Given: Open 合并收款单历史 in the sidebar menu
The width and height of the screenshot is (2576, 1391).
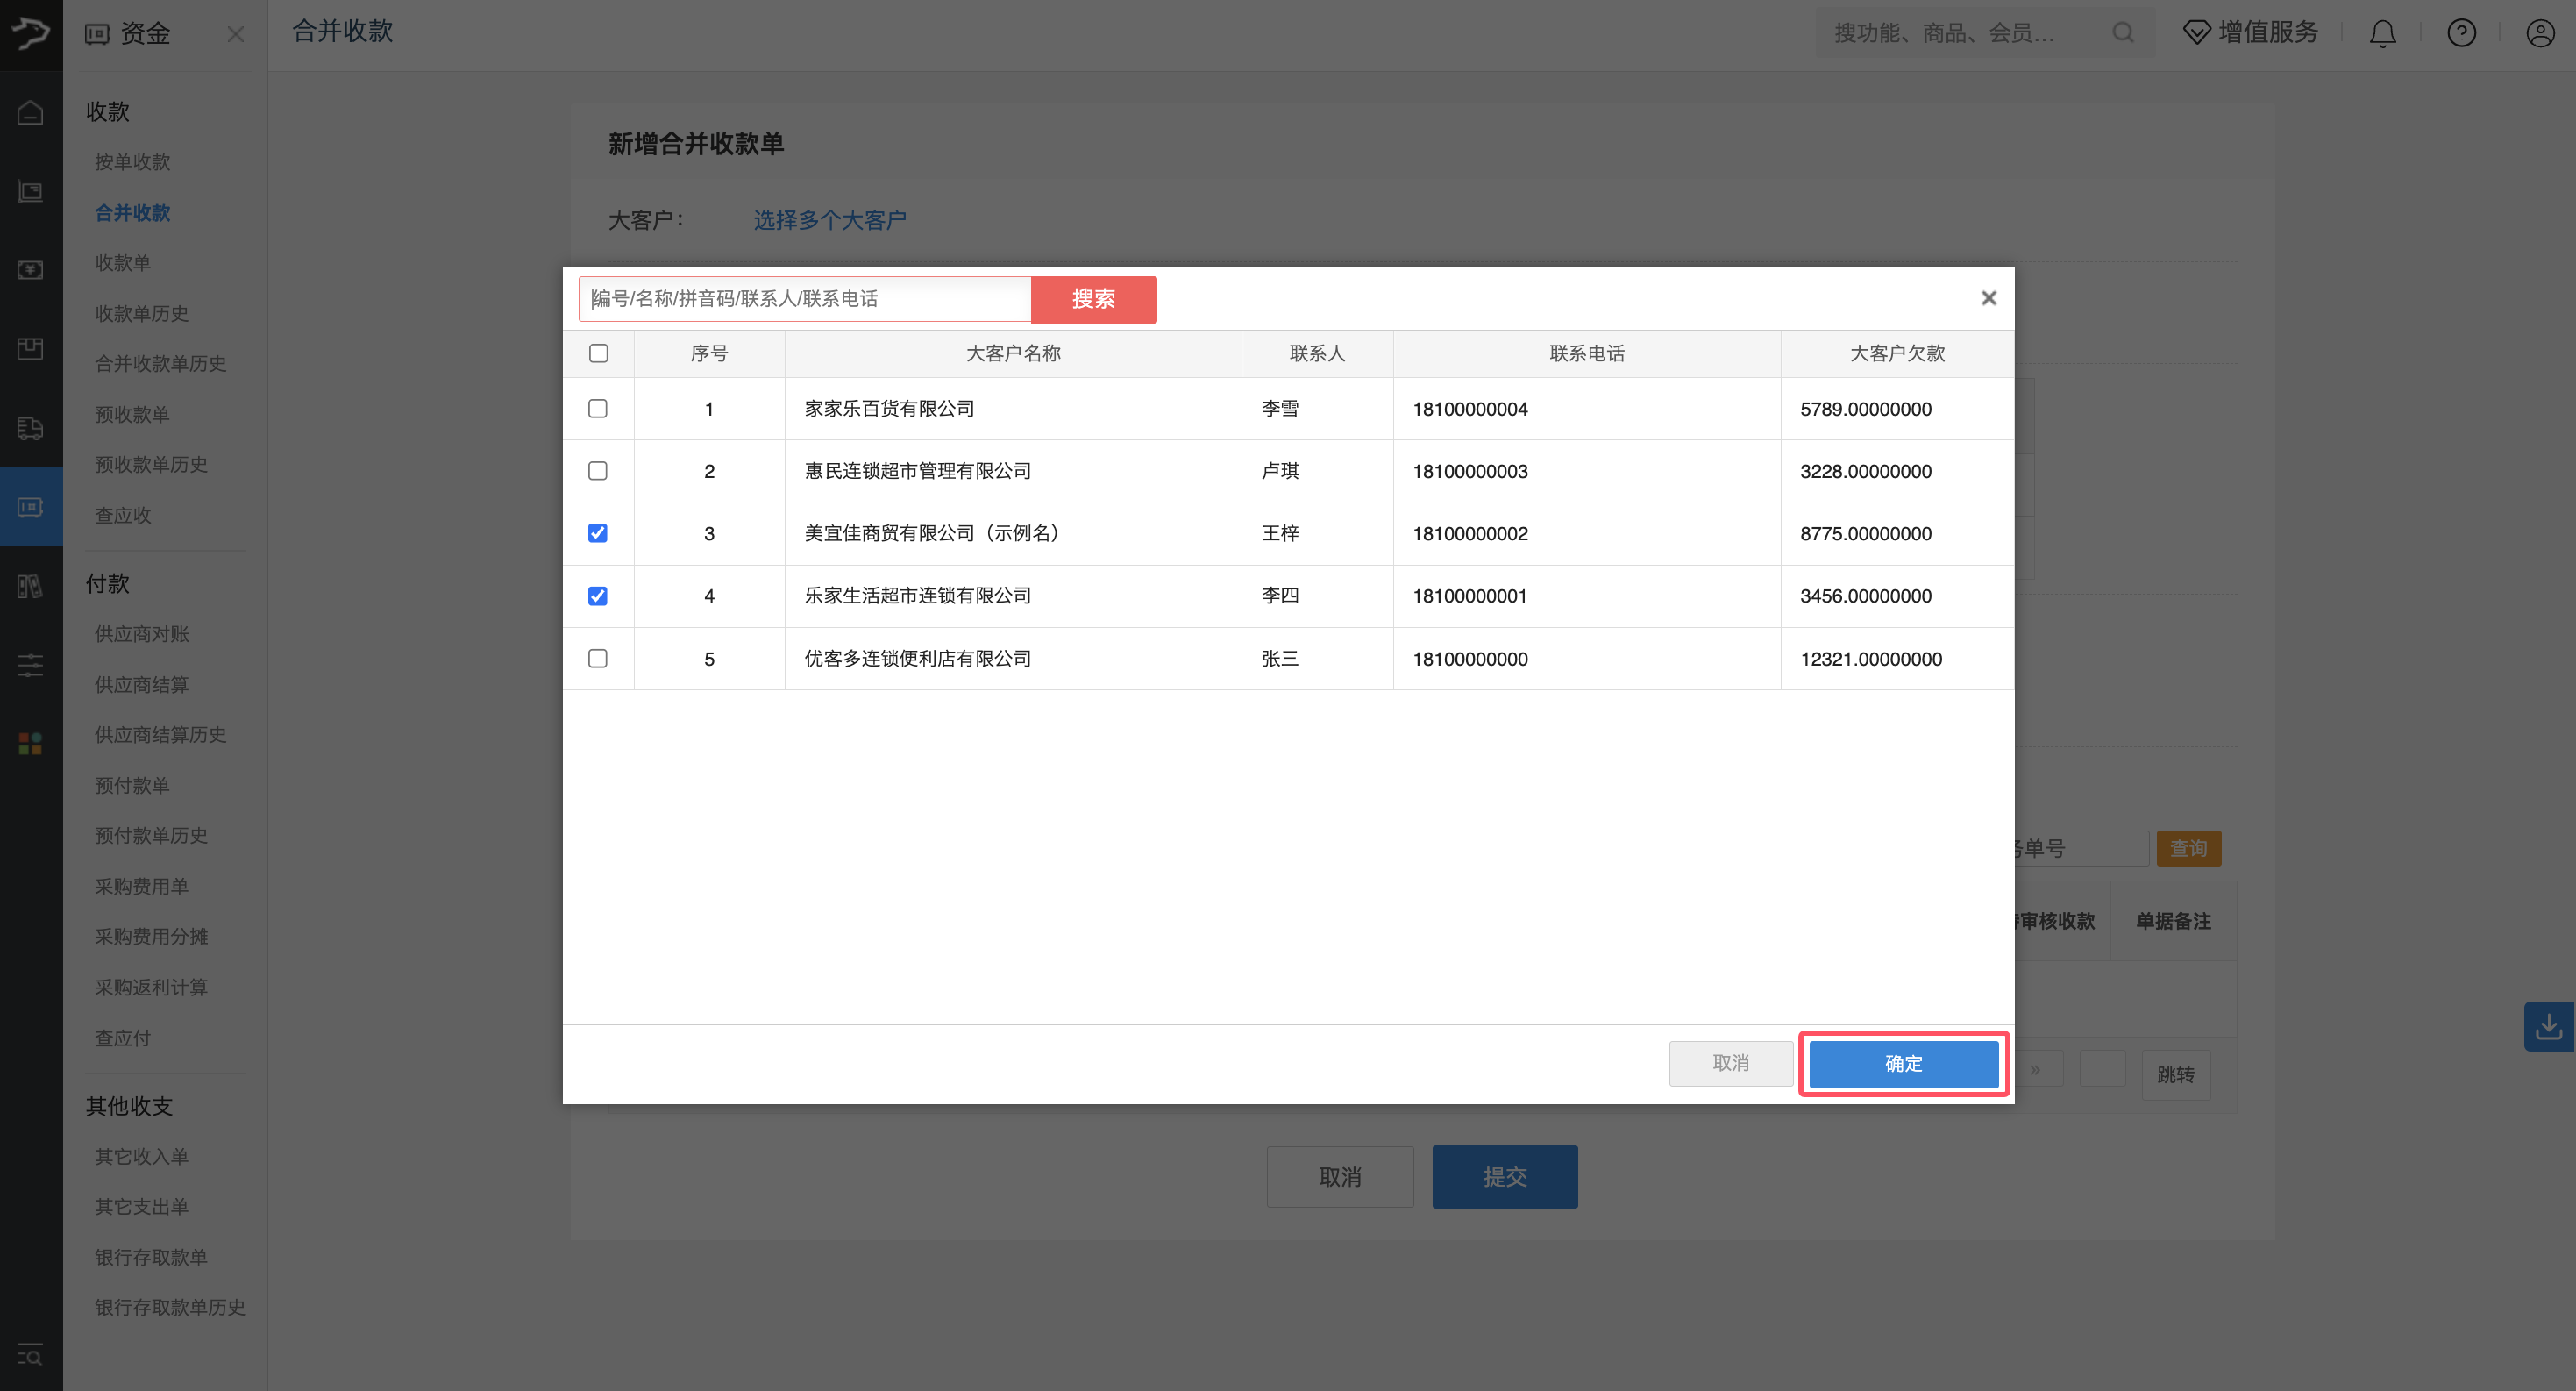Looking at the screenshot, I should tap(160, 364).
